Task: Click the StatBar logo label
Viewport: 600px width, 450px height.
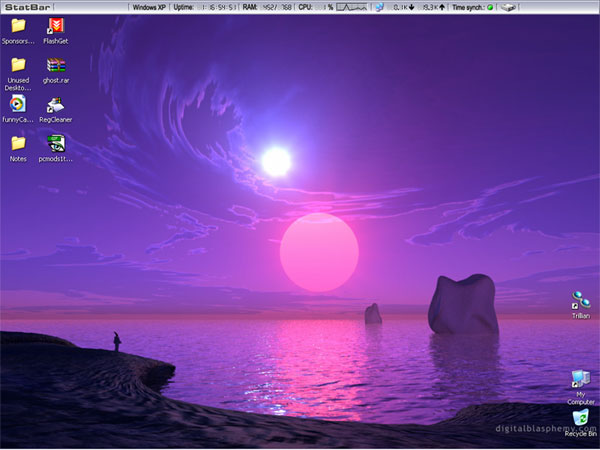Action: [x=26, y=7]
